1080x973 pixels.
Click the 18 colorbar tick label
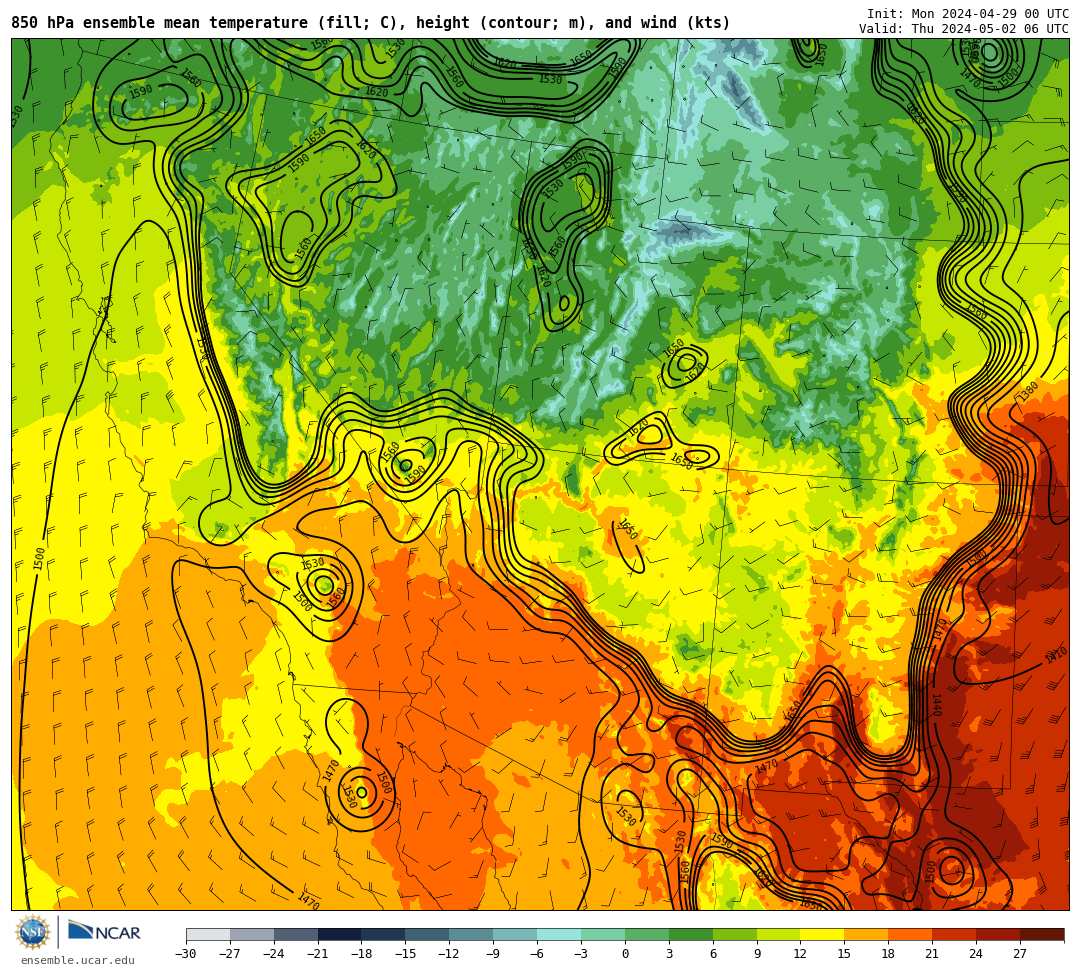pos(889,954)
